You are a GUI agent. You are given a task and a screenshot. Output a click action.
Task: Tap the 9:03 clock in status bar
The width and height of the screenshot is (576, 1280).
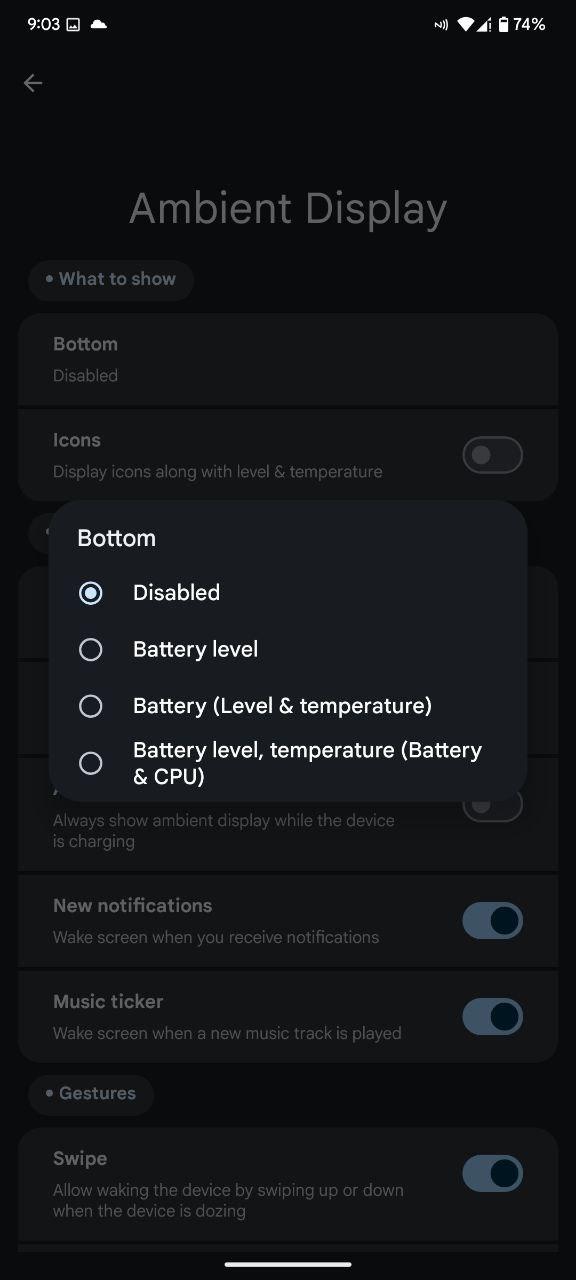pyautogui.click(x=44, y=24)
